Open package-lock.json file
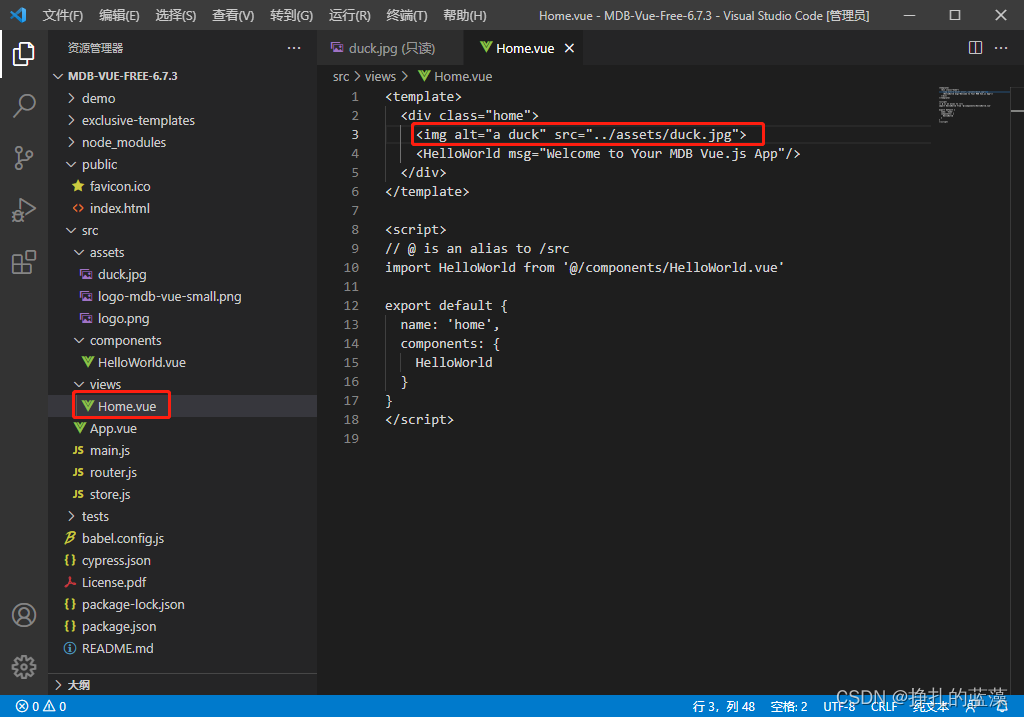Viewport: 1024px width, 717px height. coord(133,605)
